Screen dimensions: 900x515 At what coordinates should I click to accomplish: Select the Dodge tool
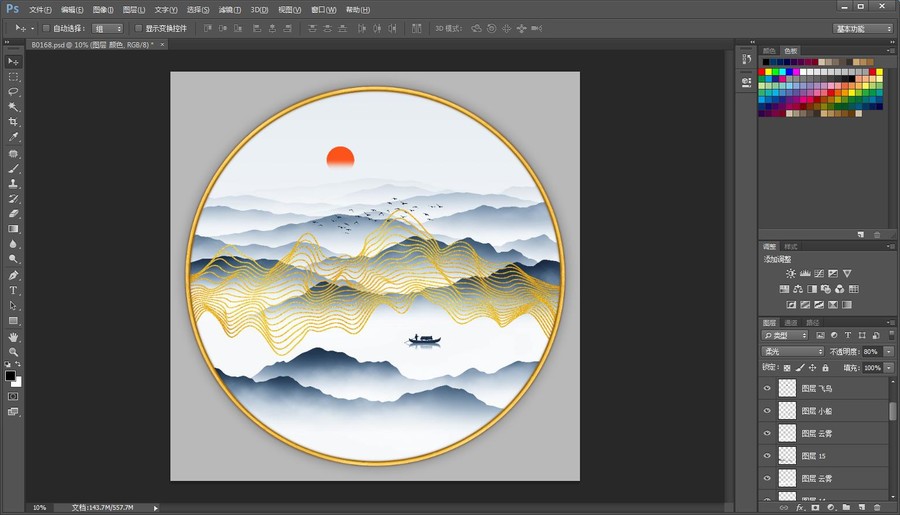coord(13,259)
